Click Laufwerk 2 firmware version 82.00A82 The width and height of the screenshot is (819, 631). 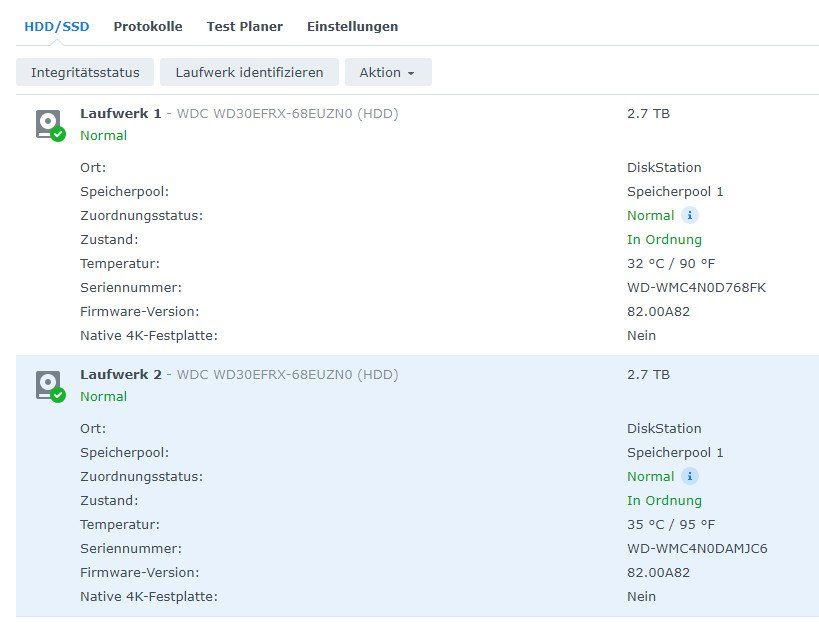(x=658, y=573)
